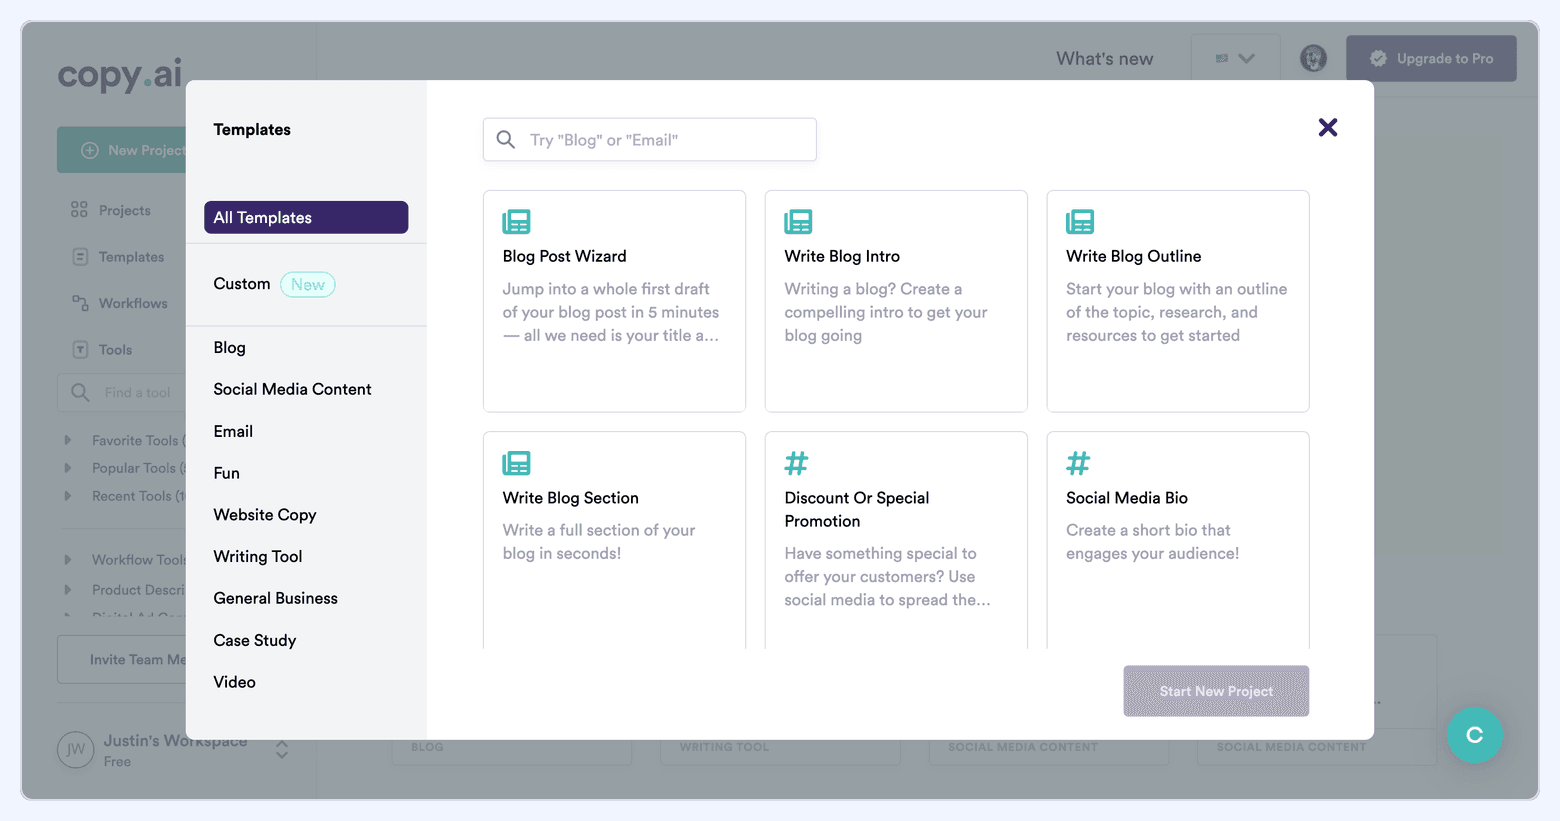Collapse the Justin's Workspace selector
Image resolution: width=1560 pixels, height=821 pixels.
(281, 749)
